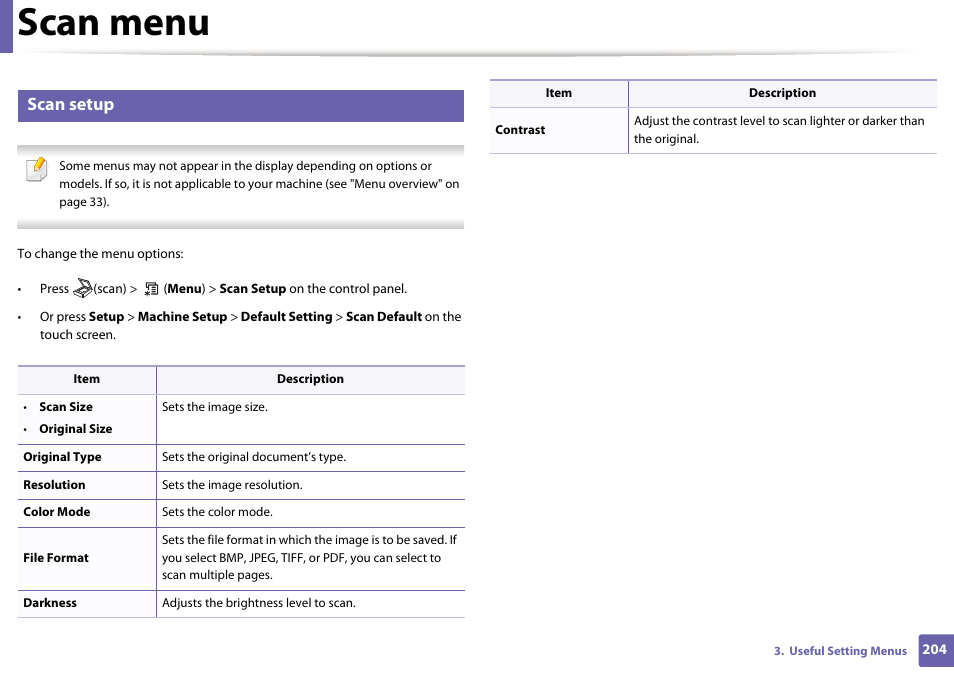The height and width of the screenshot is (675, 954).
Task: Select the first bullet point marker
Action: tap(21, 289)
